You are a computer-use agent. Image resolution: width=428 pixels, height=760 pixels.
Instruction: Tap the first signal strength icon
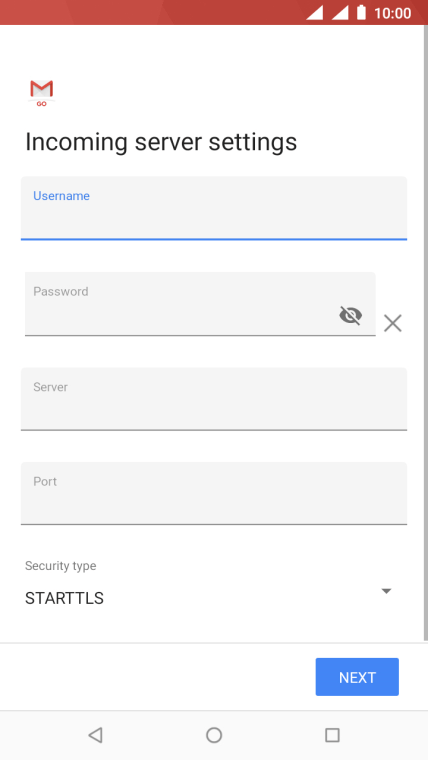click(315, 13)
